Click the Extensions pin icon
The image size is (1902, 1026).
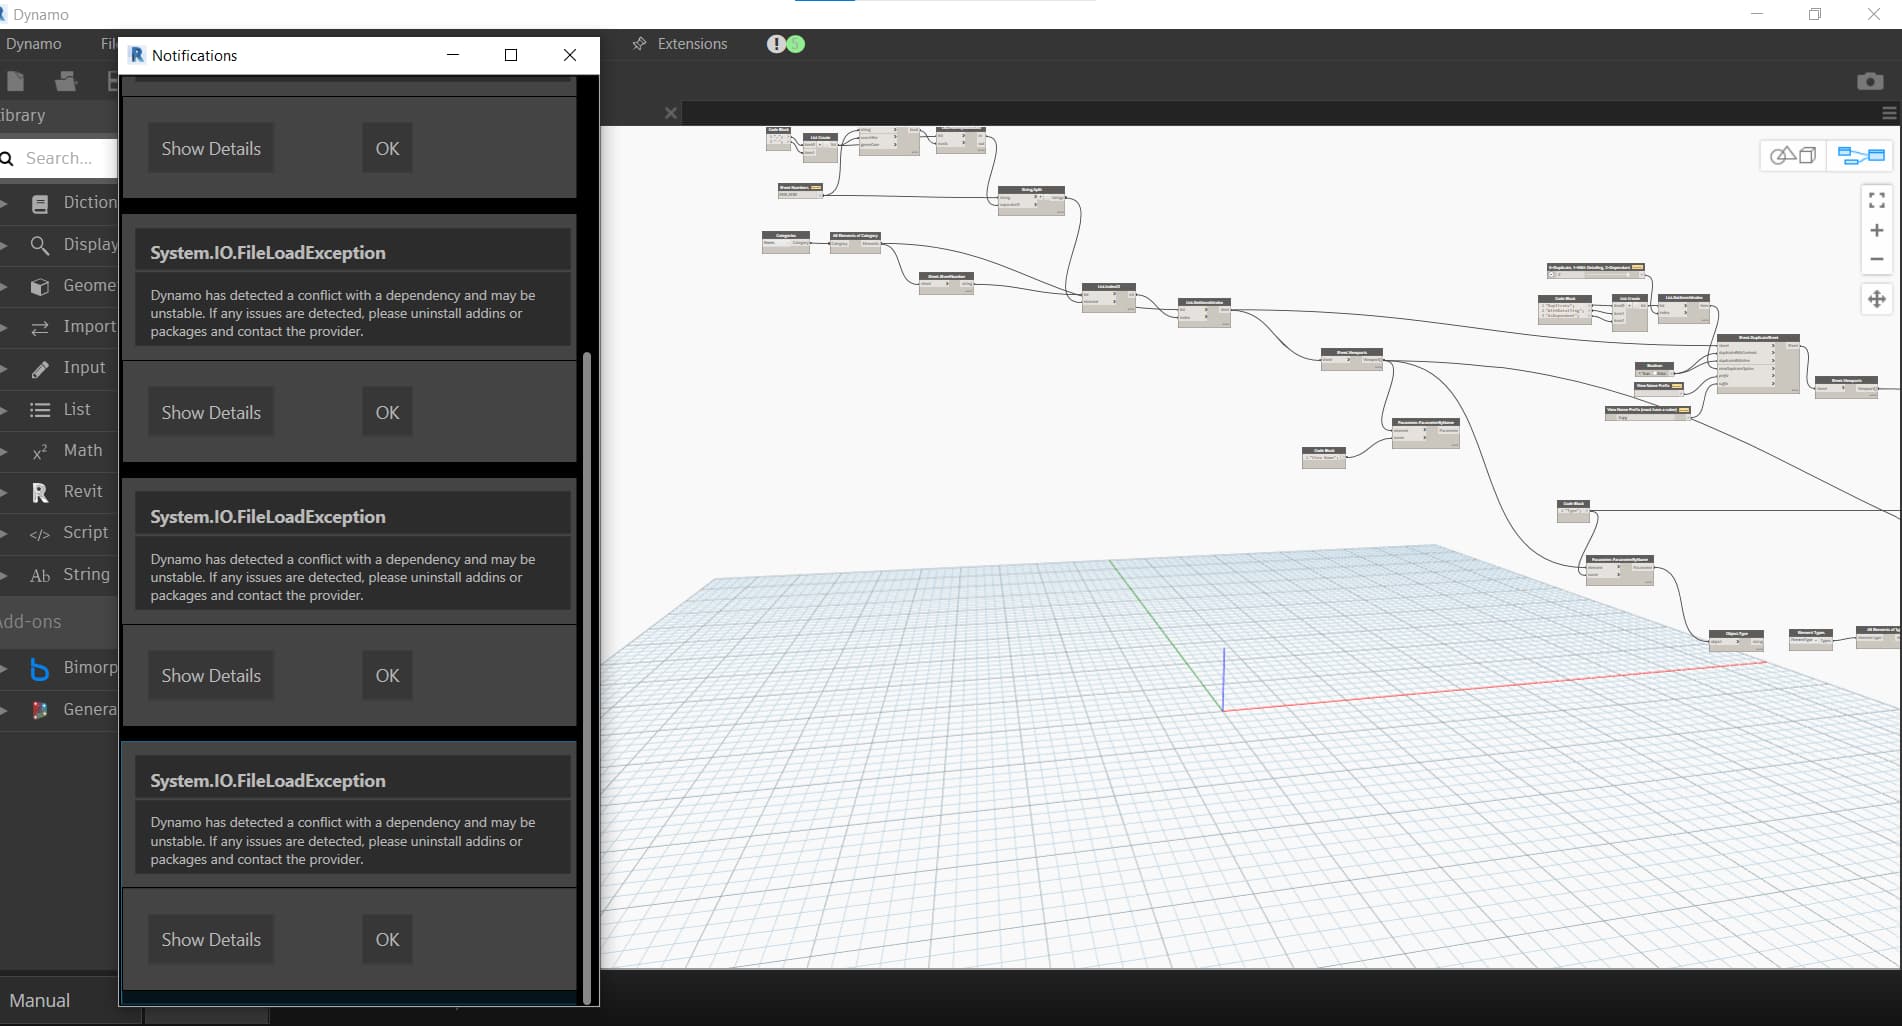640,44
